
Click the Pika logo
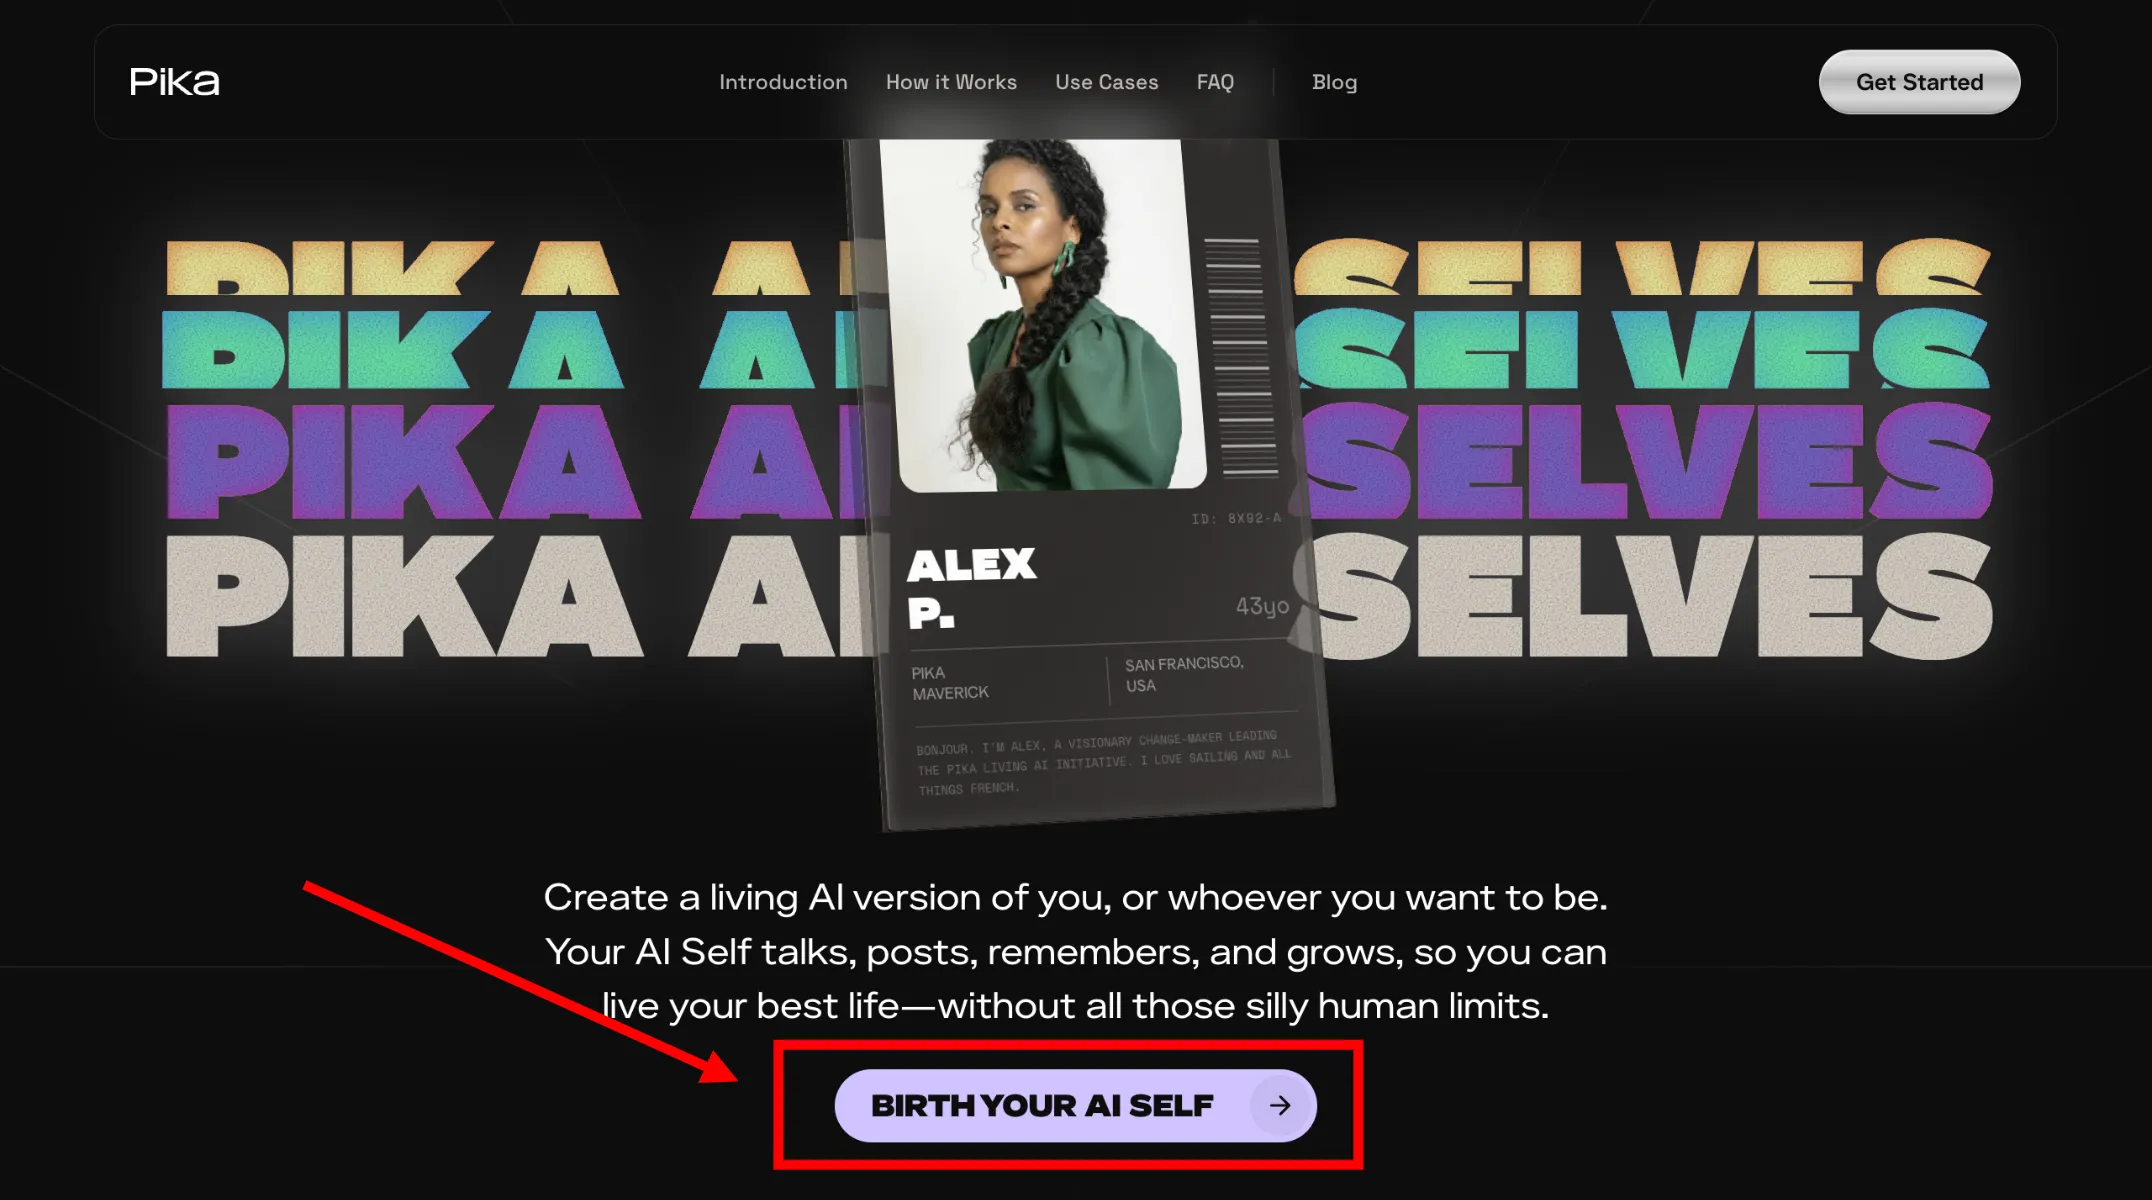(x=174, y=82)
